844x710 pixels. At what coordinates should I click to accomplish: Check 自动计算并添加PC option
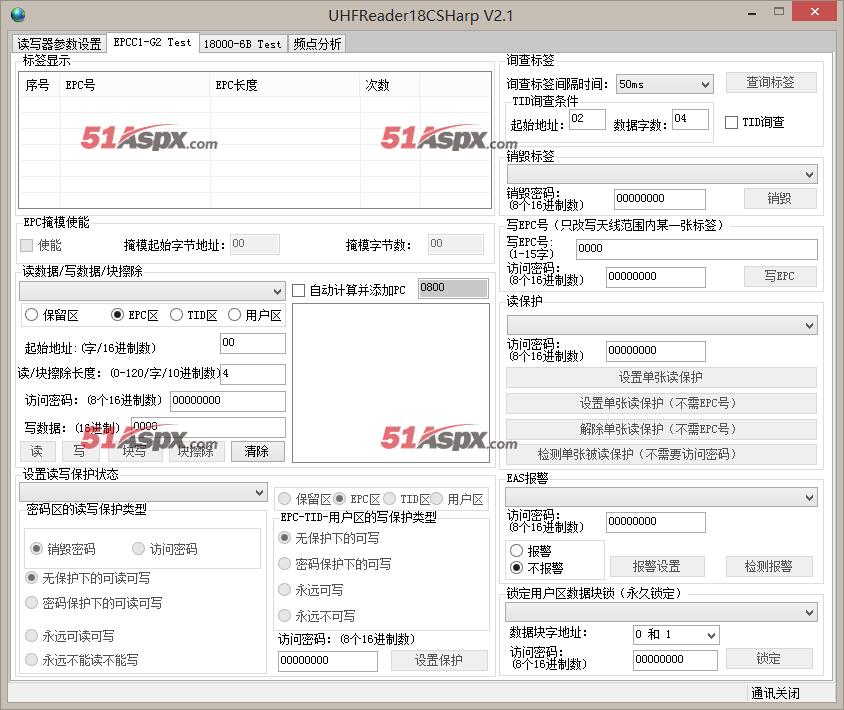pos(299,291)
